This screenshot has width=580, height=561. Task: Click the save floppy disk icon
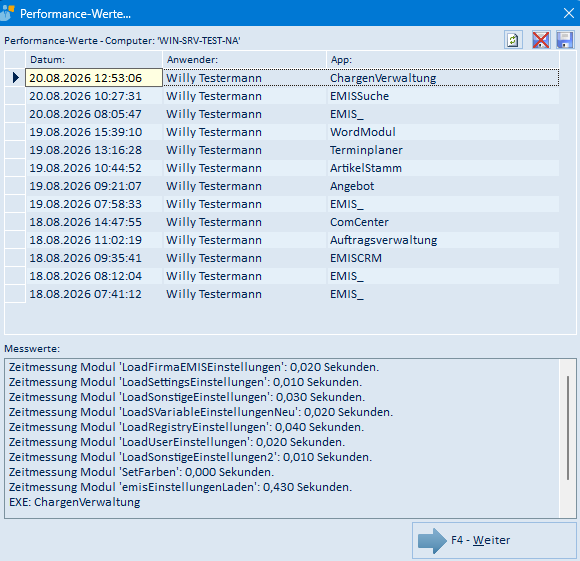[x=565, y=40]
